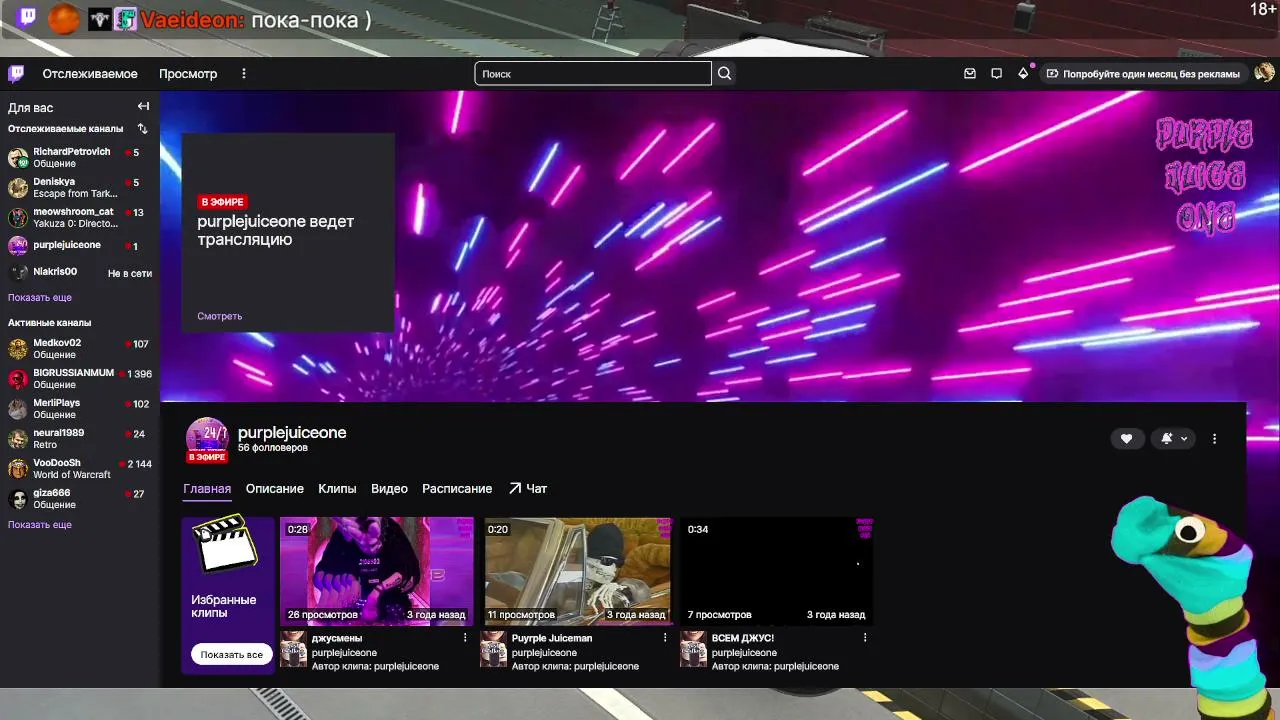Click Deniskya's avatar in the sidebar

[18, 188]
